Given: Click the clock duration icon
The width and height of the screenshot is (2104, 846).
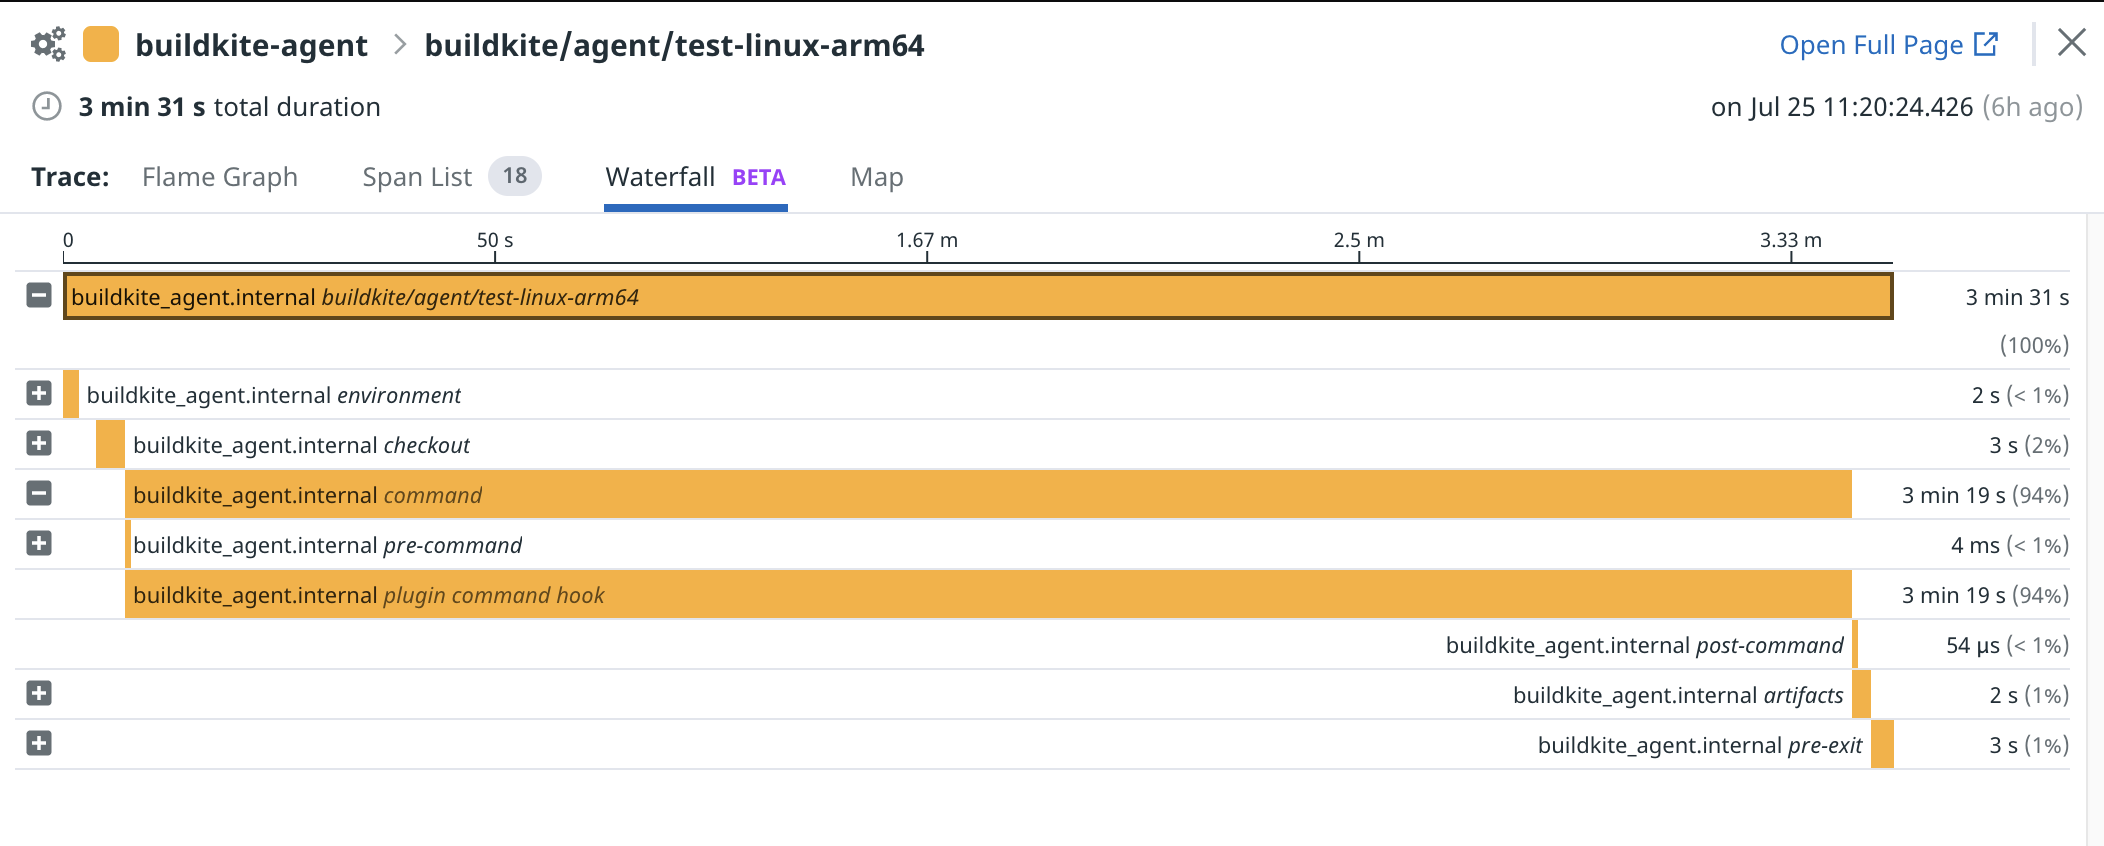Looking at the screenshot, I should [x=47, y=106].
